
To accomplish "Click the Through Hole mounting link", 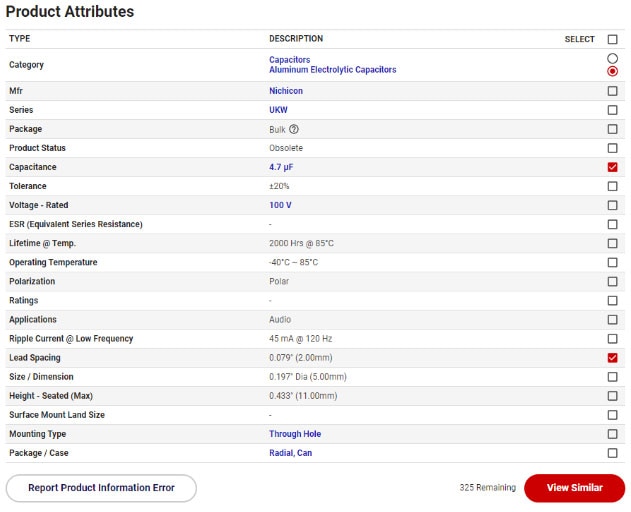I will click(295, 434).
